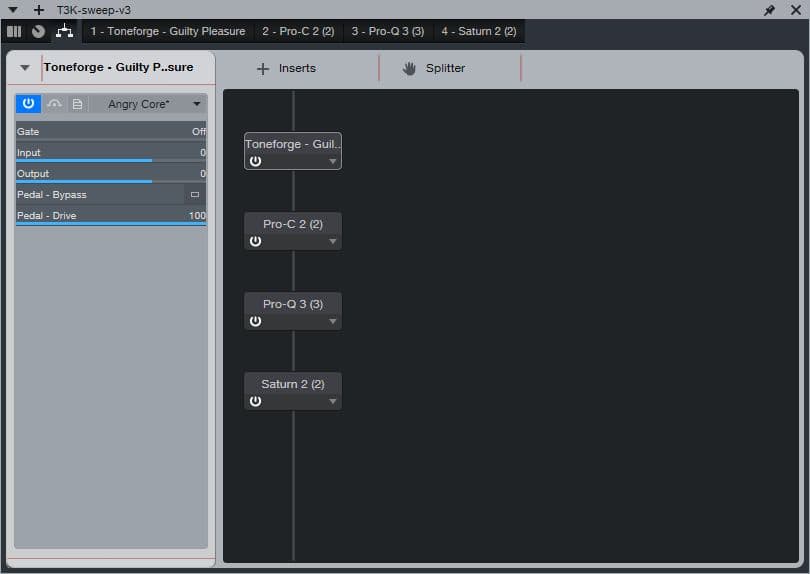This screenshot has width=810, height=574.
Task: Bypass the Pro-C 2 (2) node power button
Action: tap(255, 241)
